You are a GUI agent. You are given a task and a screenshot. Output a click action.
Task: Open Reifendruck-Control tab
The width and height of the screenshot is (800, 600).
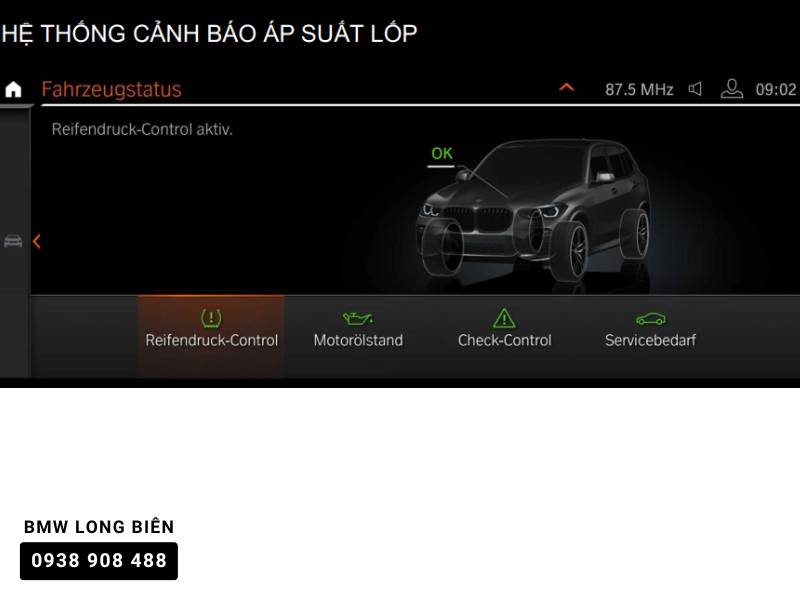211,336
